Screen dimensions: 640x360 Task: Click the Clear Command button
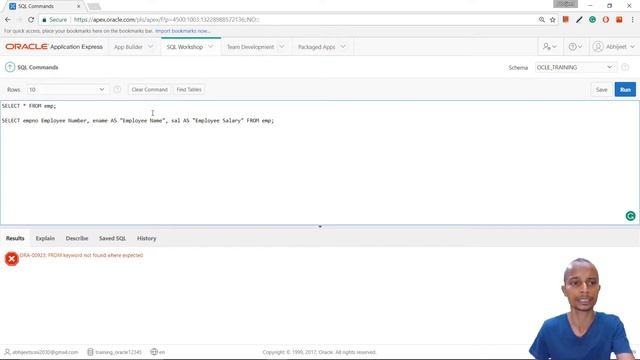[149, 89]
